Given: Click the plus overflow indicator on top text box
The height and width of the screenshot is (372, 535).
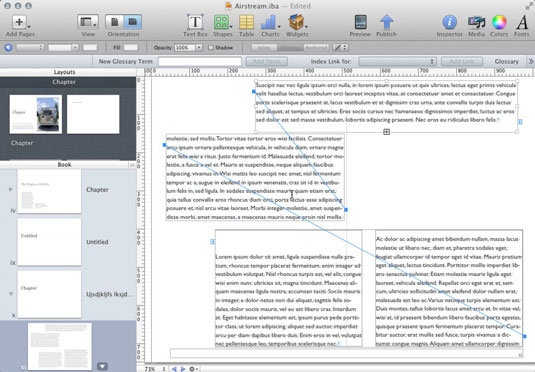Looking at the screenshot, I should point(386,132).
